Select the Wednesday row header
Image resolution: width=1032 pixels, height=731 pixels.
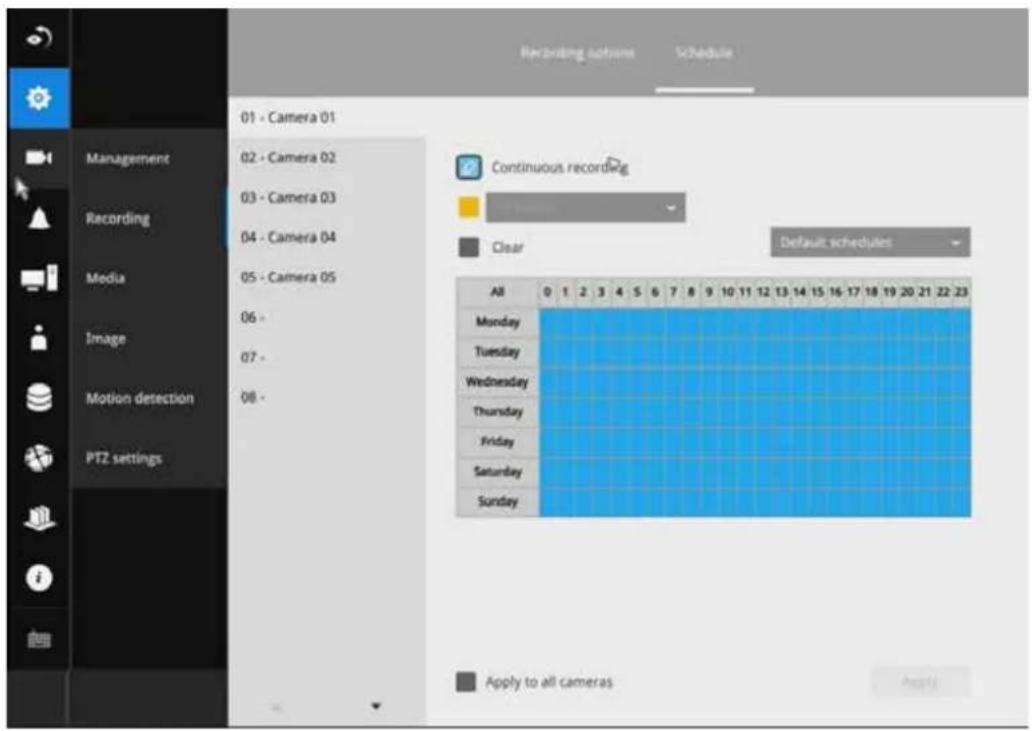pos(498,382)
